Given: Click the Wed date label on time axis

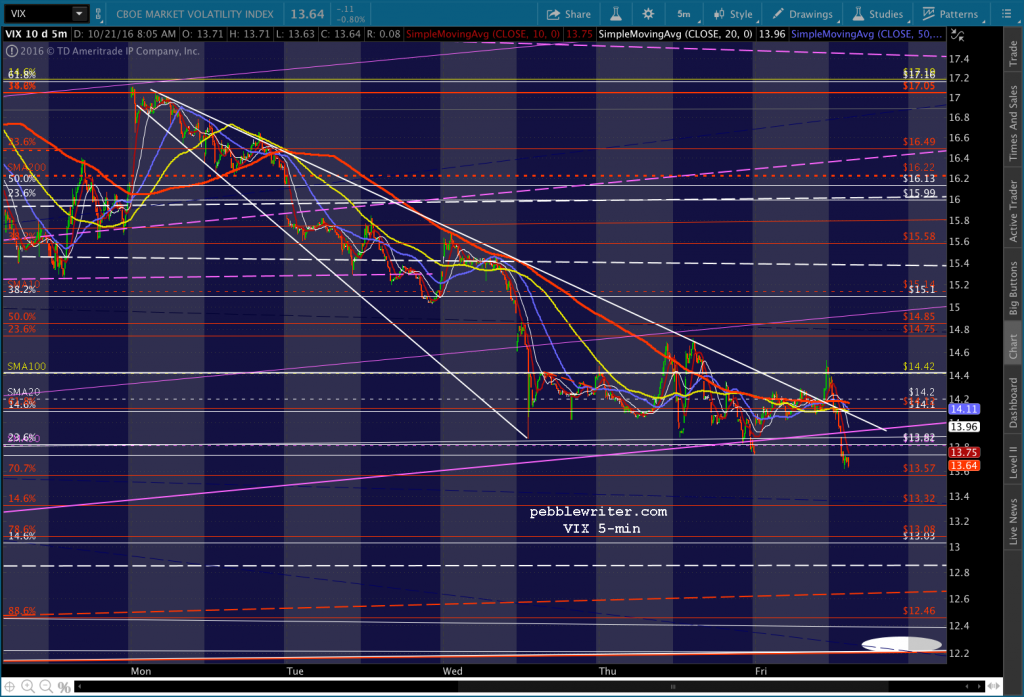Looking at the screenshot, I should [x=453, y=671].
